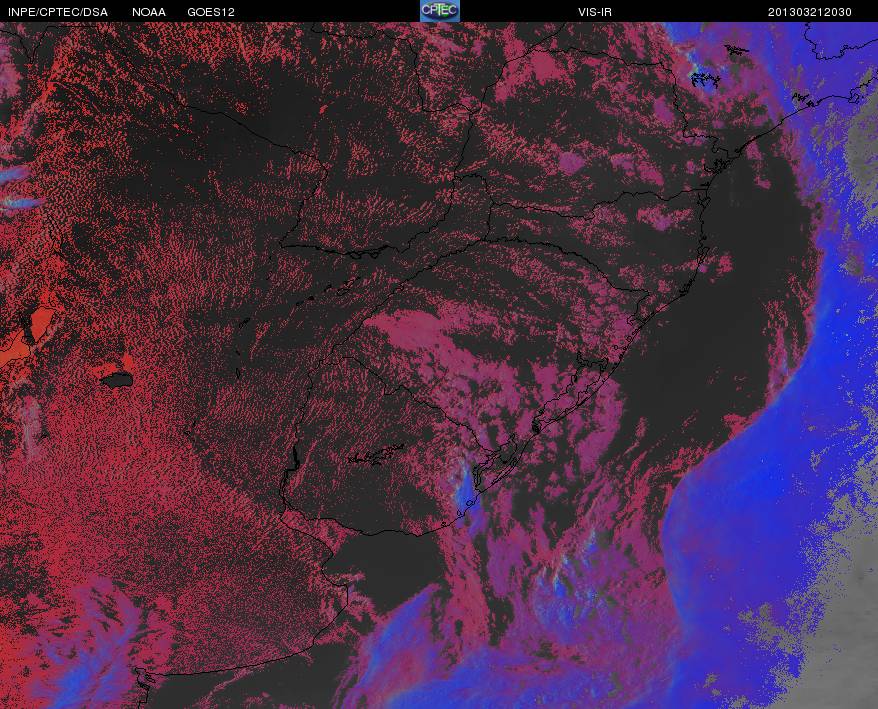The image size is (878, 709).
Task: Select the INPE/CPTEC/DSA header label
Action: click(58, 12)
